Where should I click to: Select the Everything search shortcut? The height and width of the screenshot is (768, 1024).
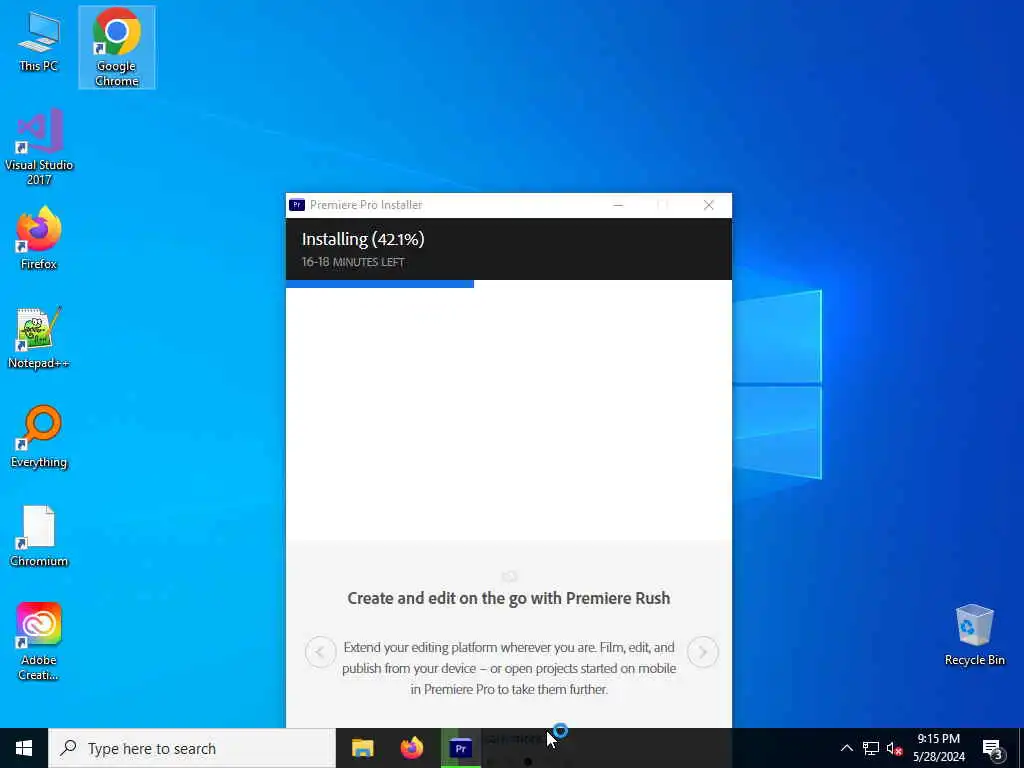coord(39,437)
